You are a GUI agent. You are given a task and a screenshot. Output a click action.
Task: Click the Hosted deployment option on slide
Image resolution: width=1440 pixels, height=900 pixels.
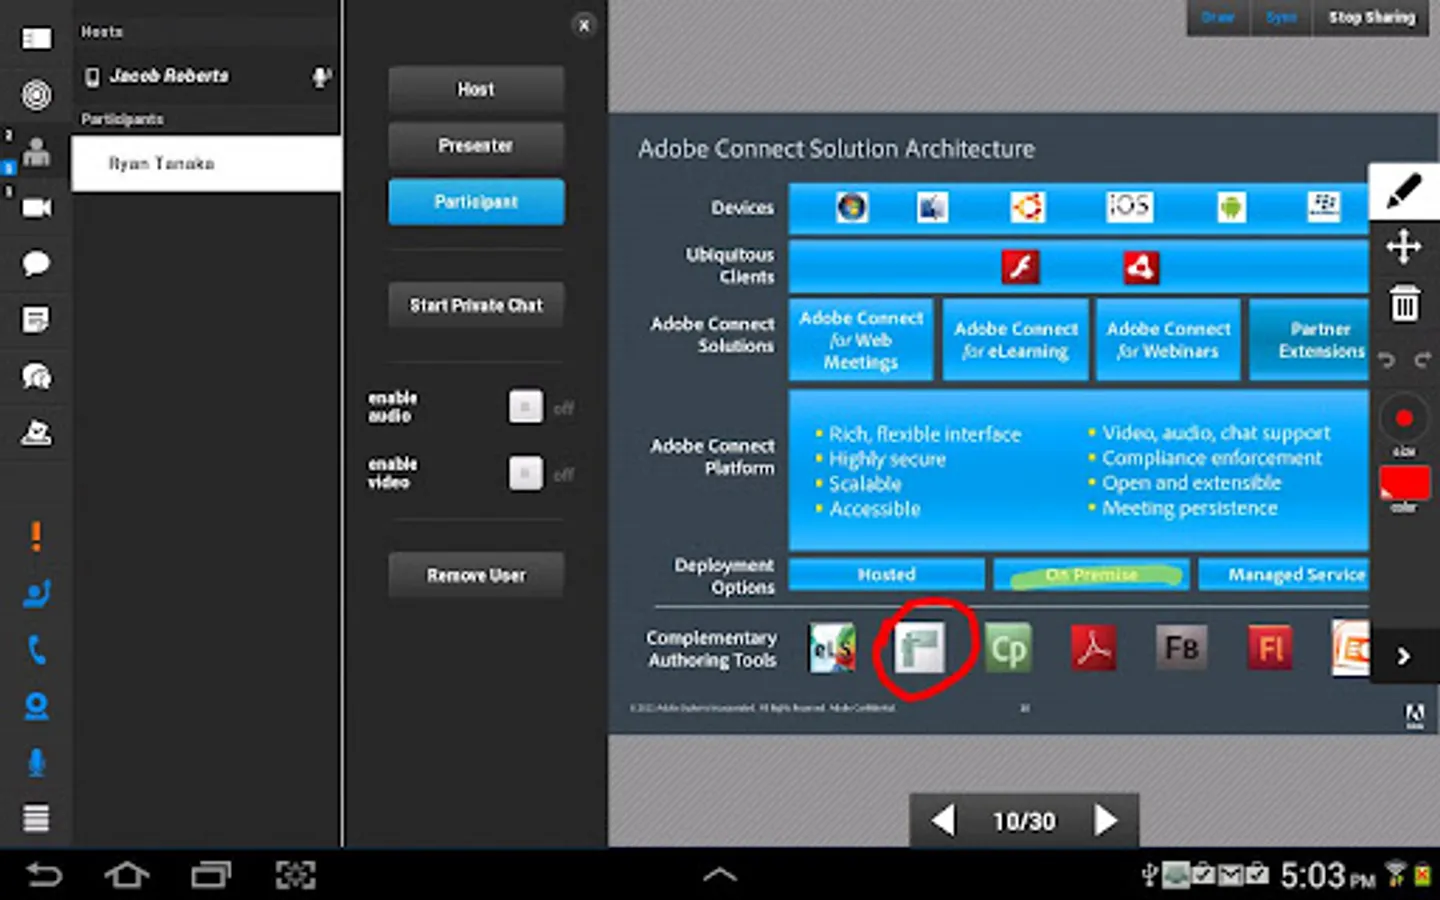point(886,575)
